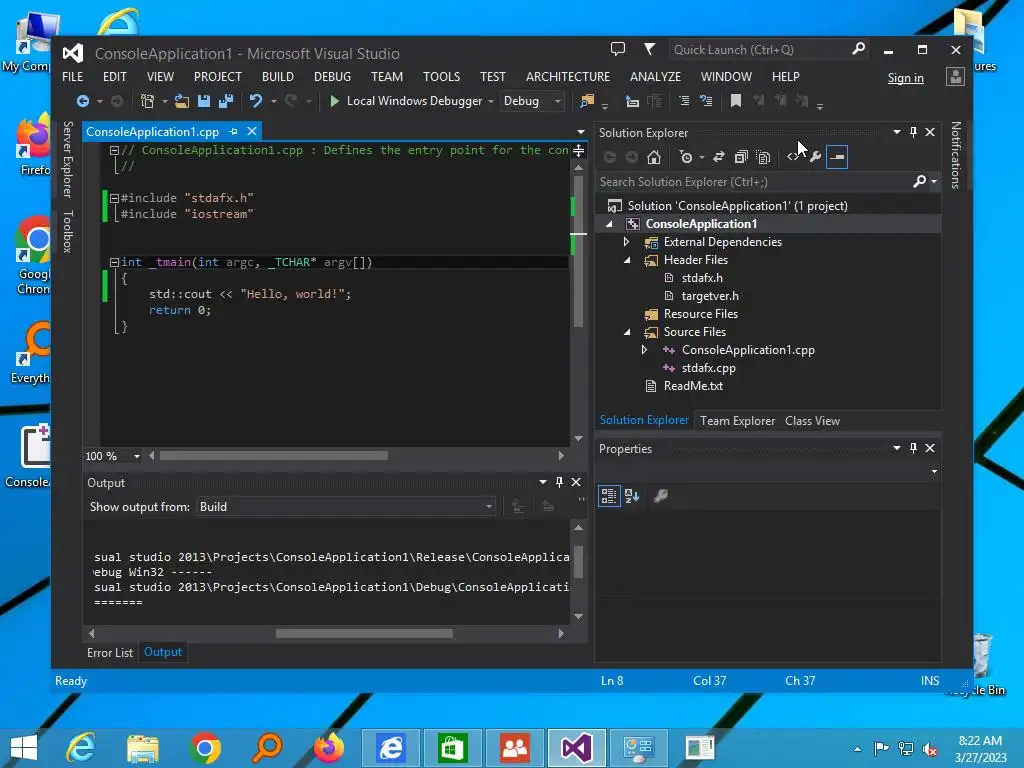Click the Sign in link

[x=905, y=78]
